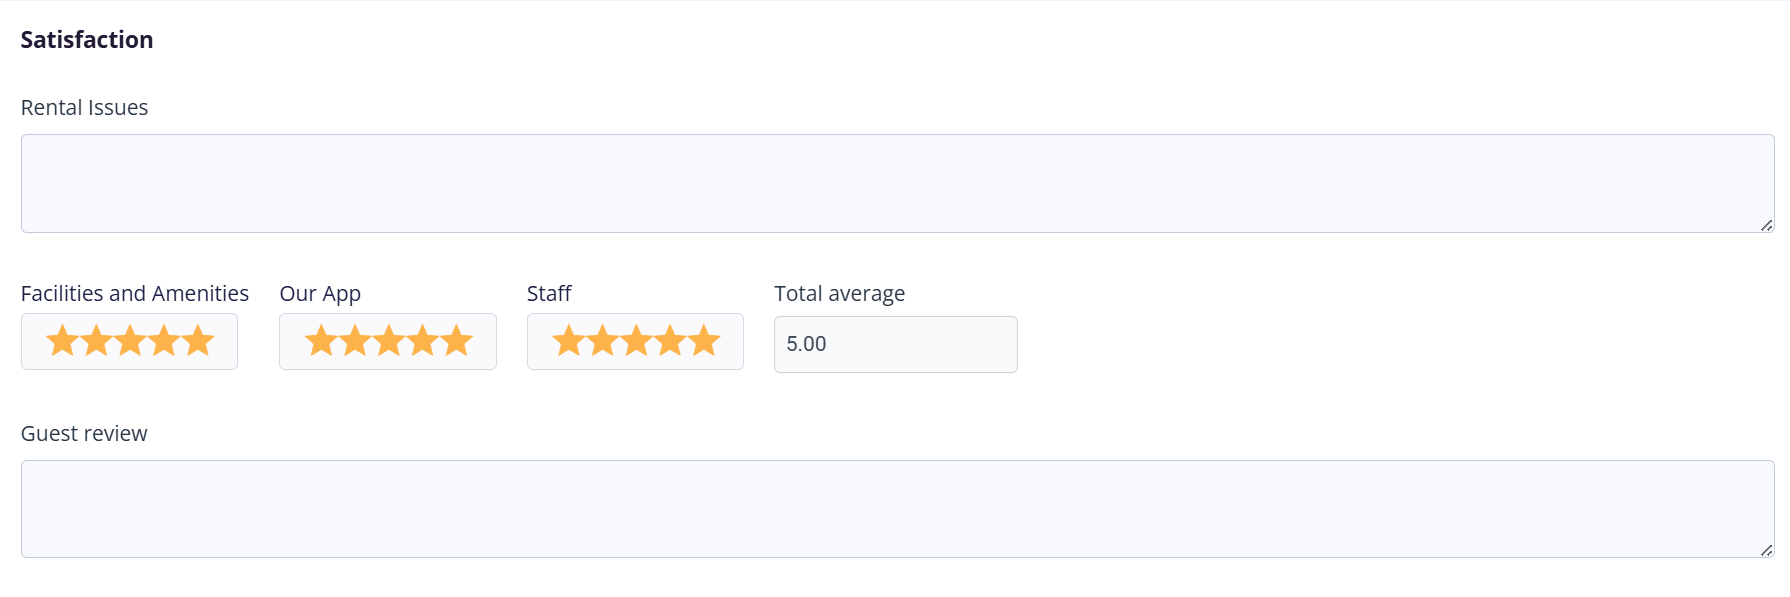This screenshot has height=597, width=1790.
Task: Rate Our App two stars
Action: (x=355, y=341)
